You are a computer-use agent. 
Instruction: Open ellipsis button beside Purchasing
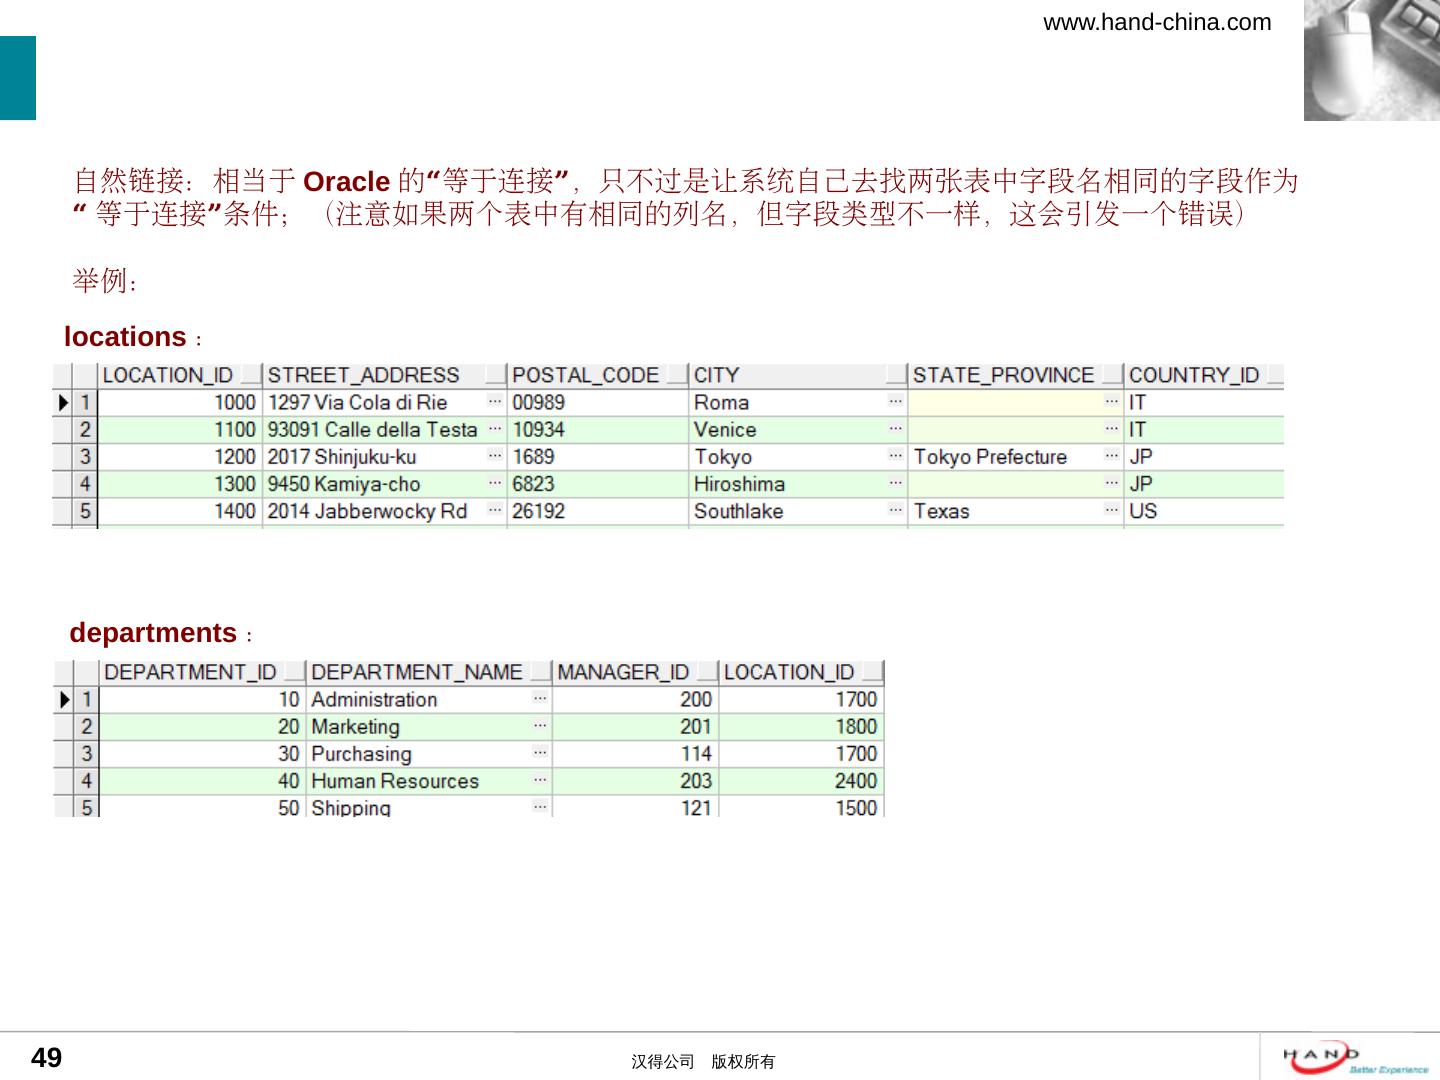point(540,753)
